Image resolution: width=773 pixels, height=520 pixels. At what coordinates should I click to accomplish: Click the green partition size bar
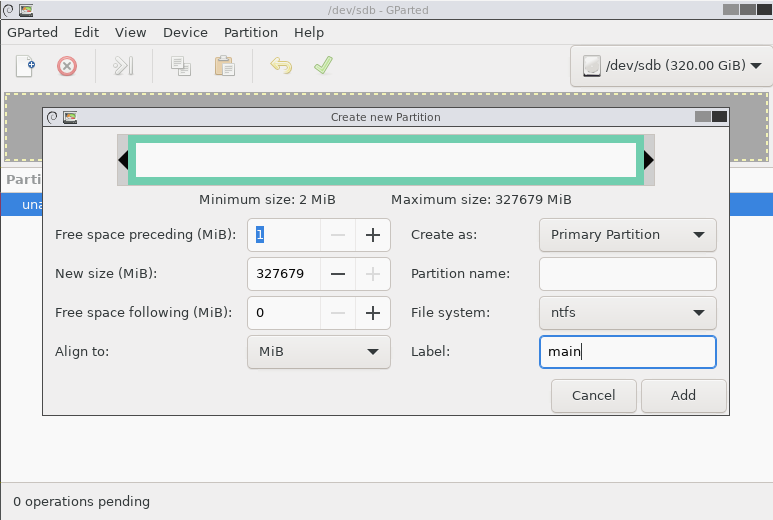(386, 160)
